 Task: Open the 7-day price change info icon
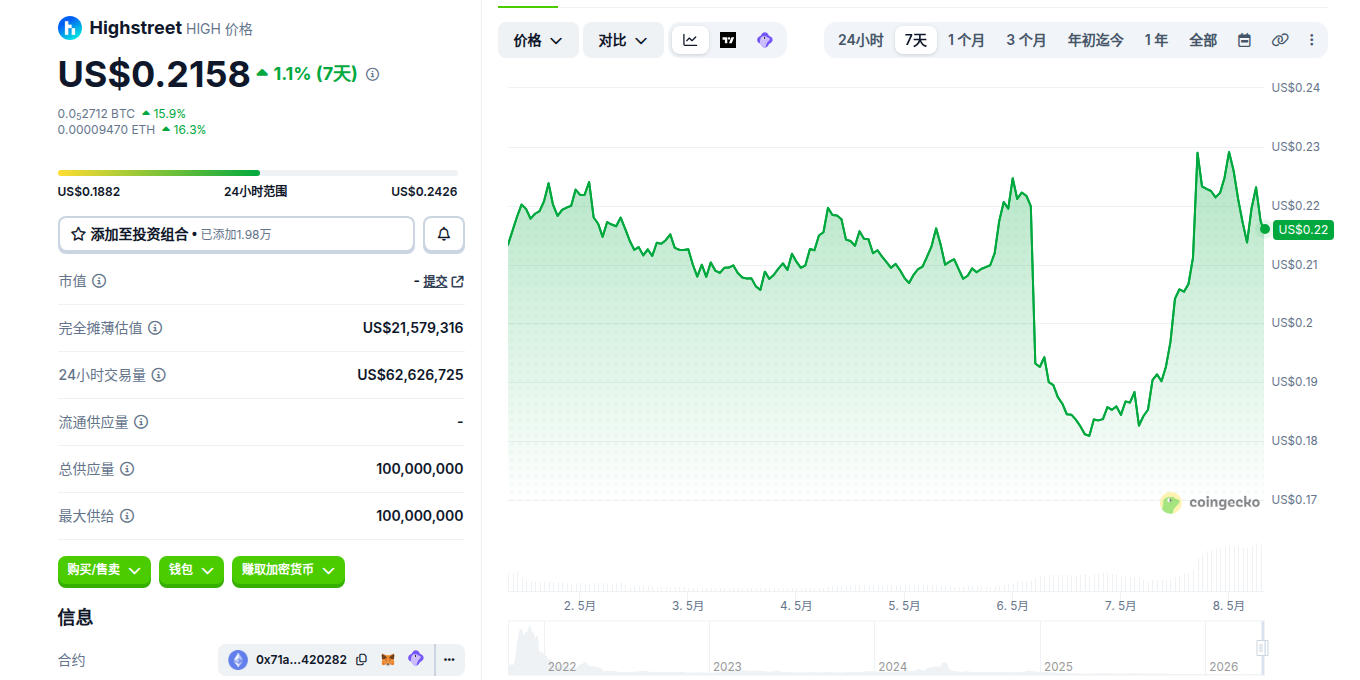click(x=373, y=74)
